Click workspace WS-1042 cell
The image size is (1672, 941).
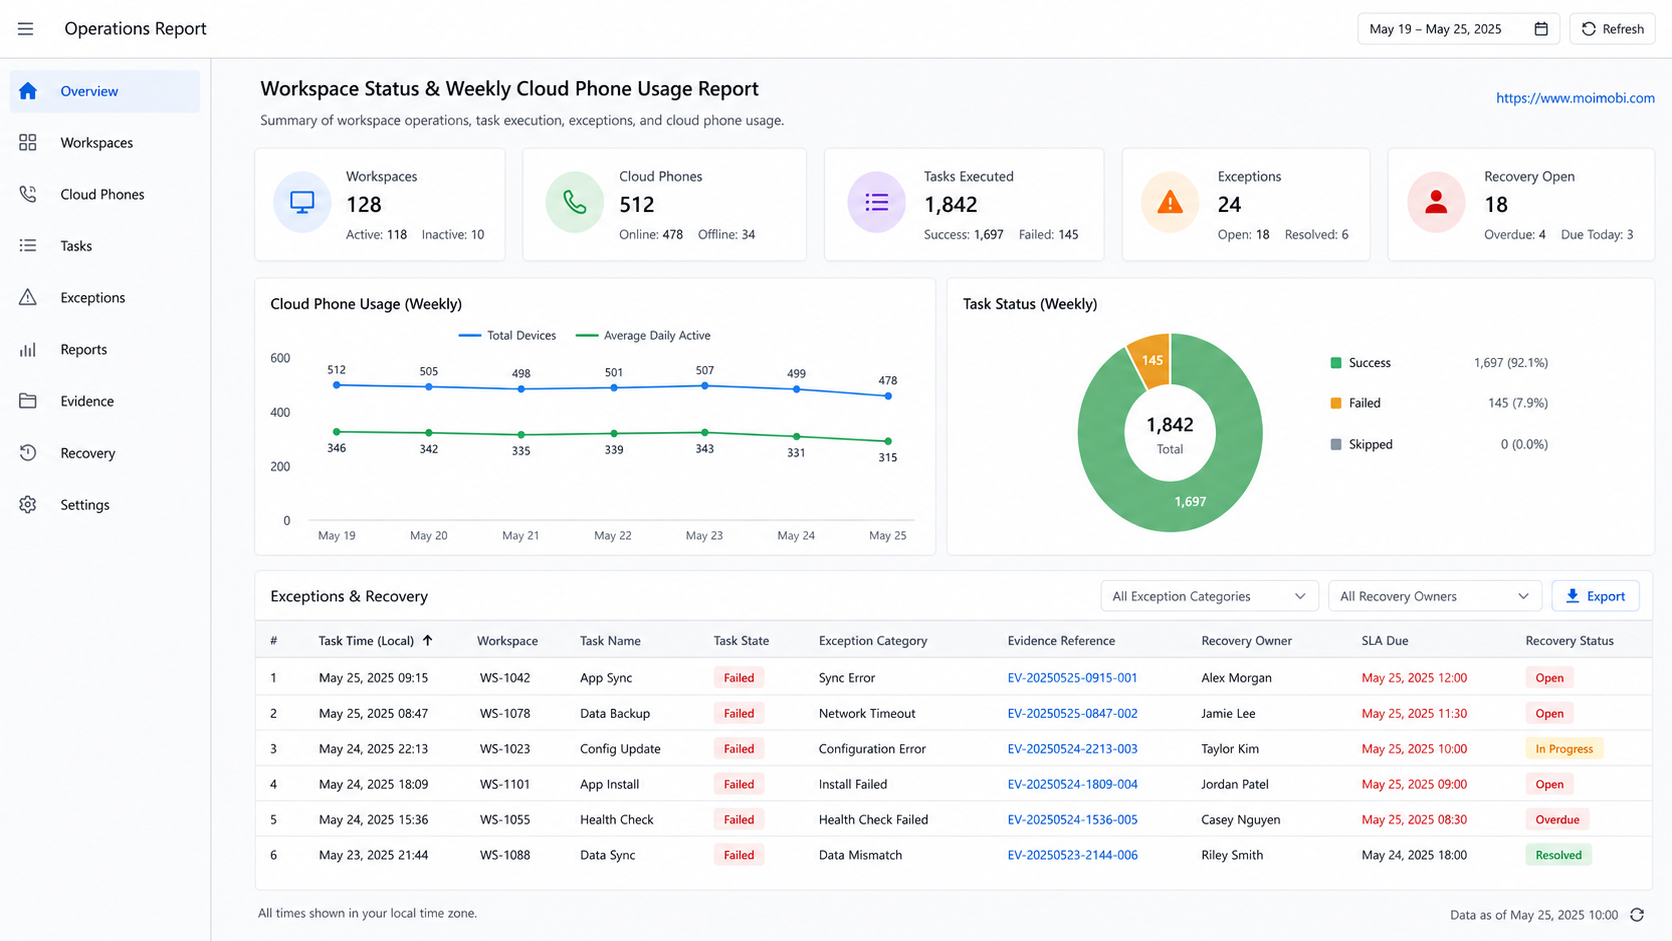[x=505, y=678]
